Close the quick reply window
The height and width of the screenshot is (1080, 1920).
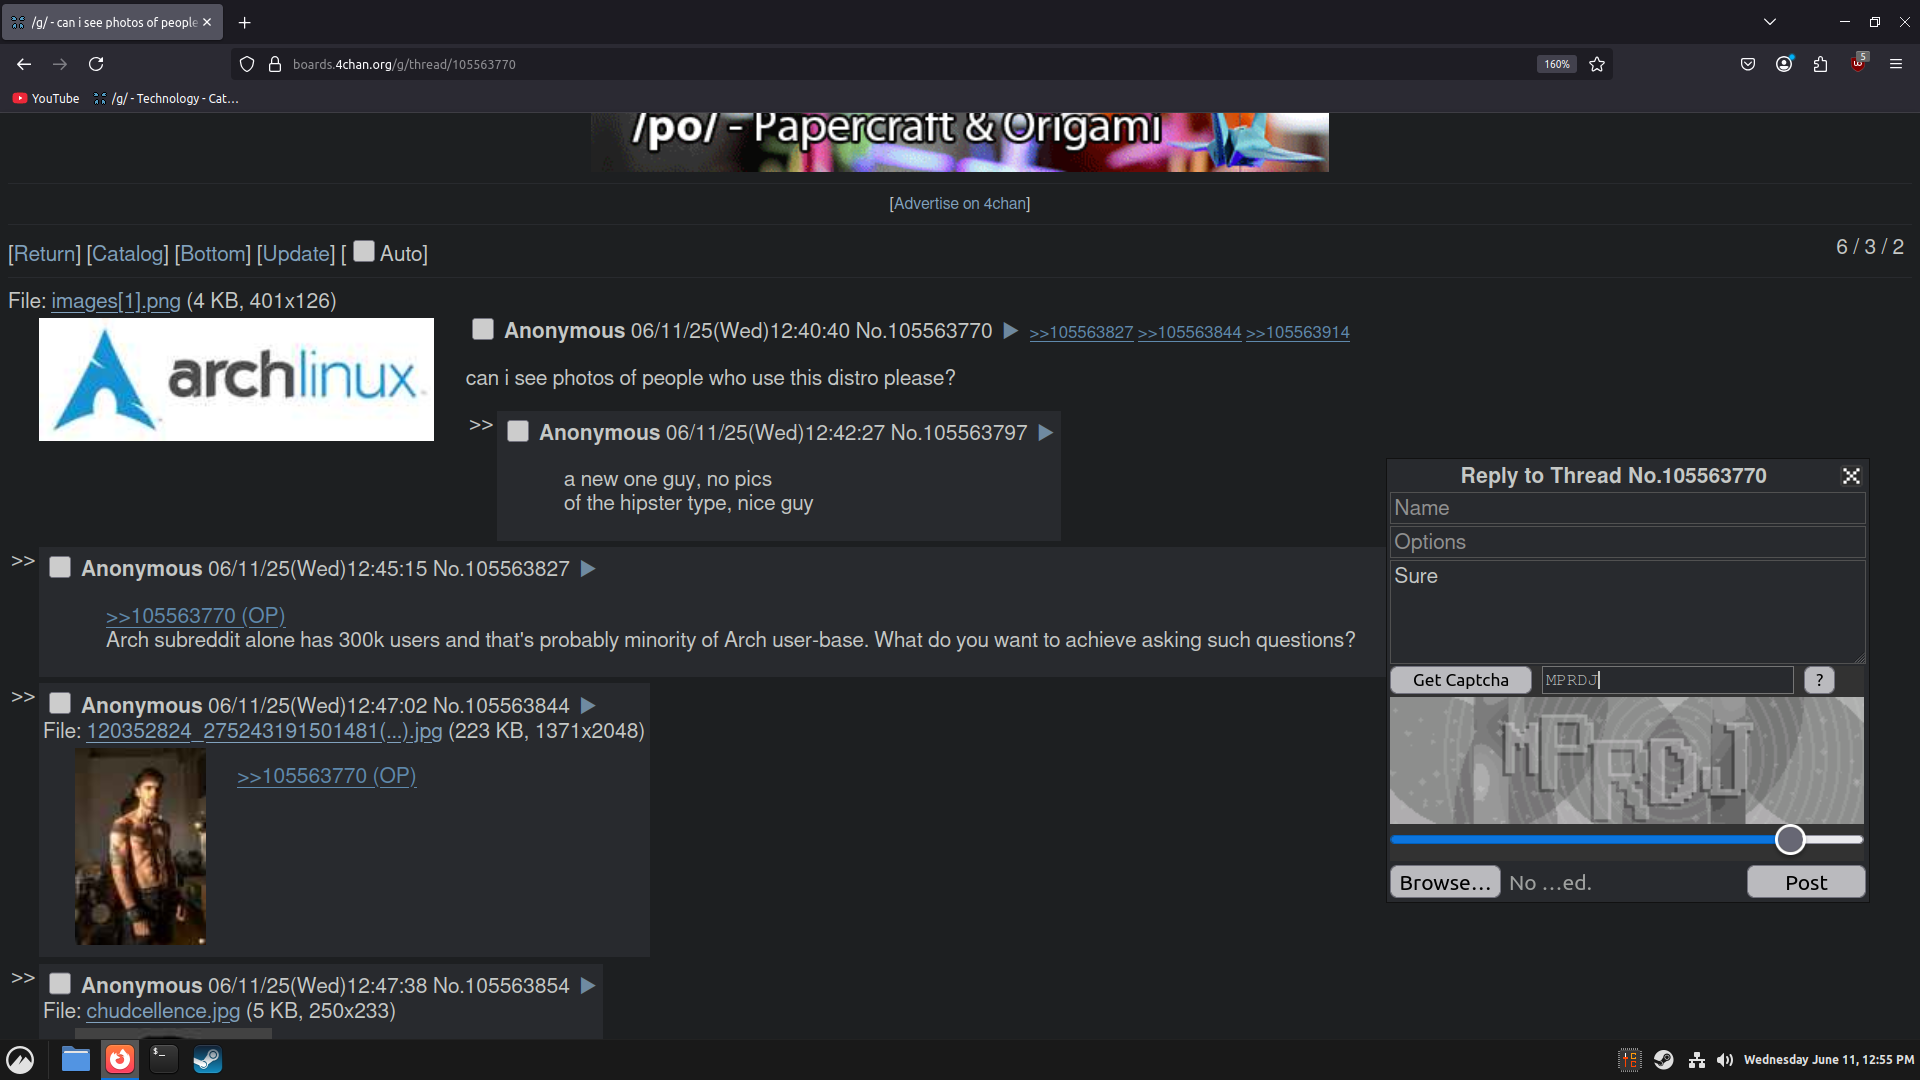click(x=1851, y=476)
